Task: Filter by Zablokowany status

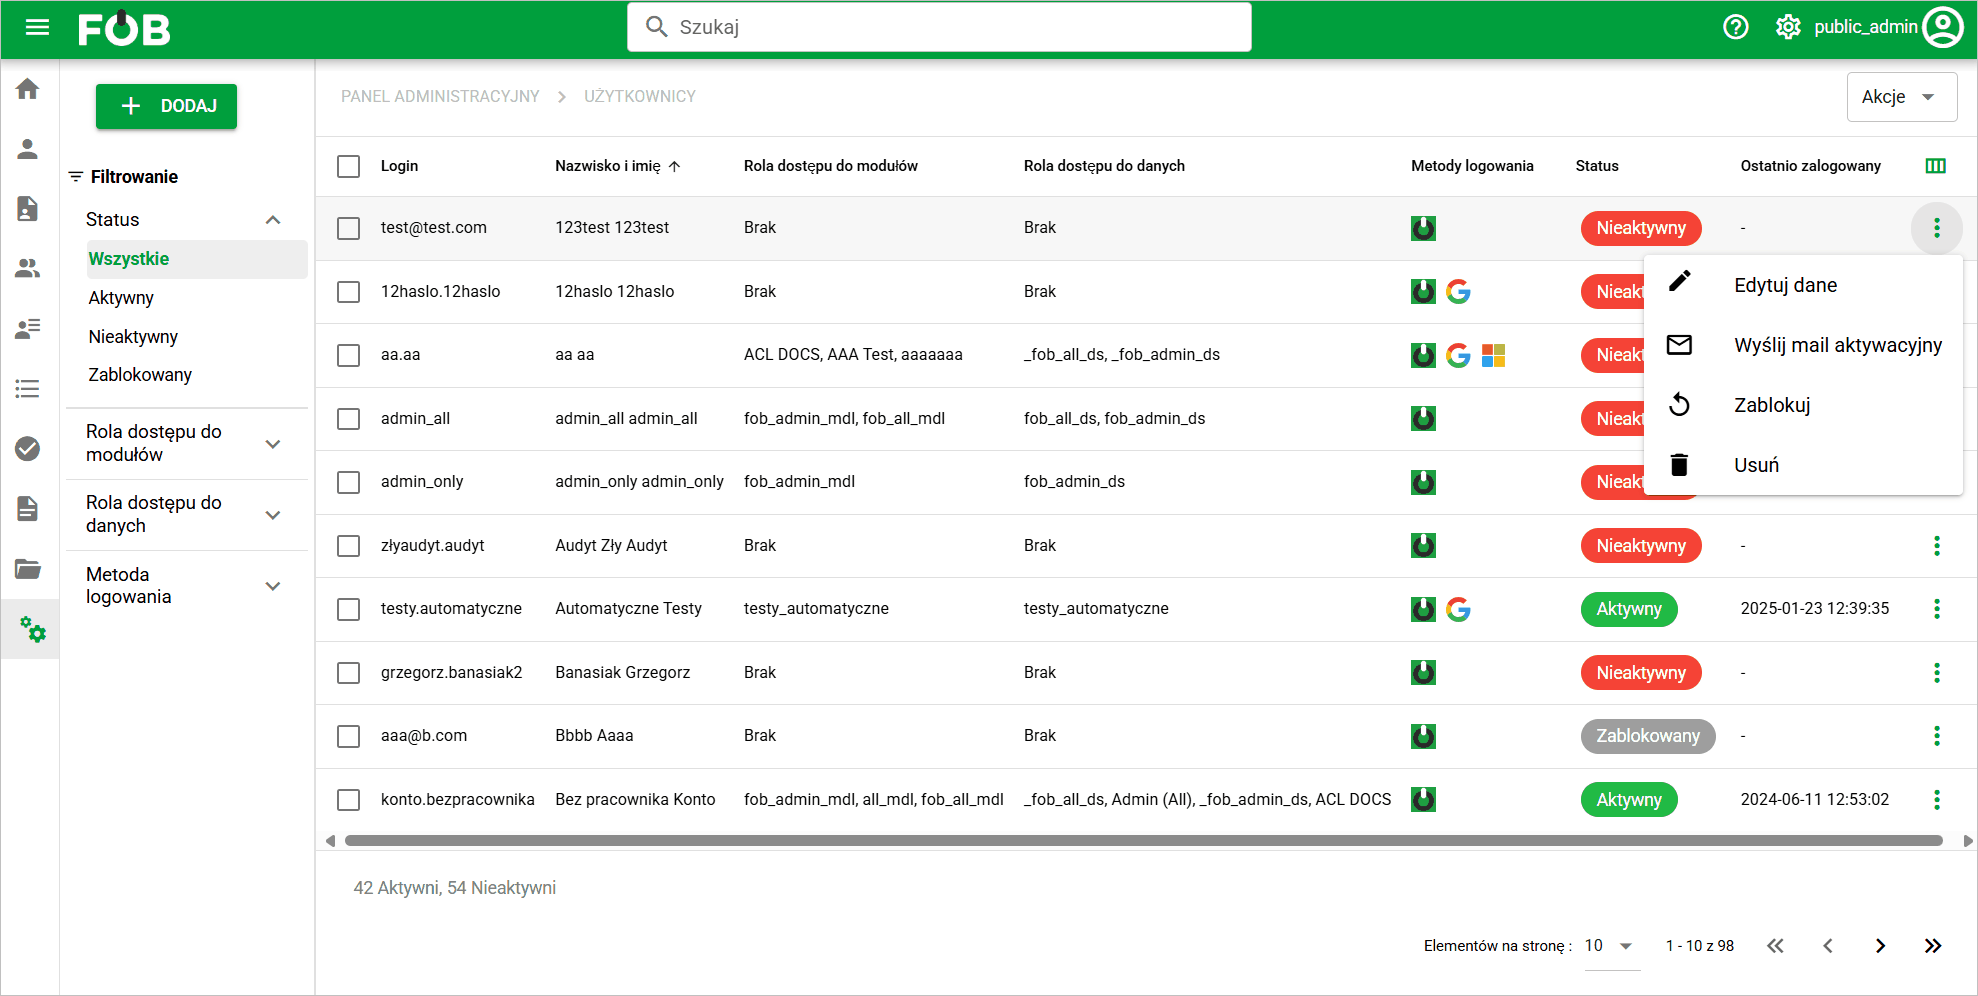Action: tap(140, 375)
